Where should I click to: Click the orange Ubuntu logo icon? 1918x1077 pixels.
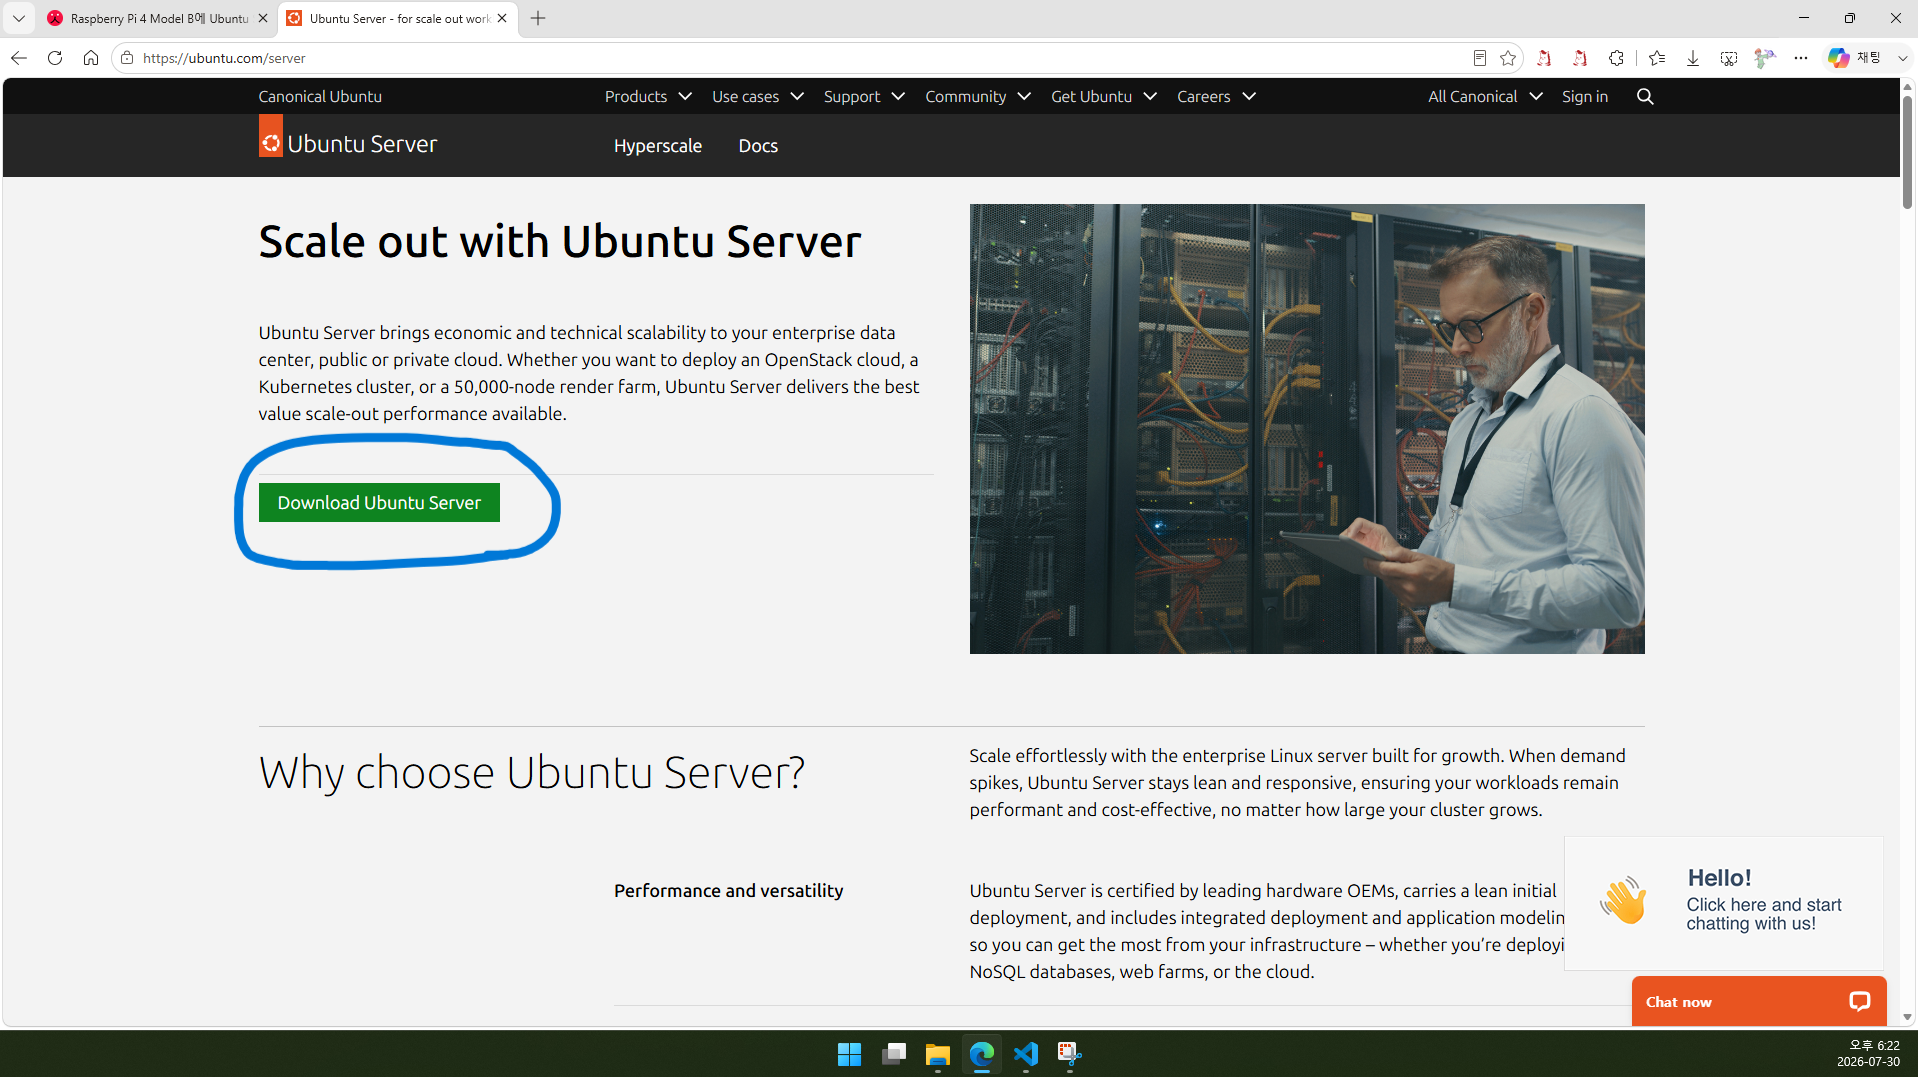pos(271,135)
